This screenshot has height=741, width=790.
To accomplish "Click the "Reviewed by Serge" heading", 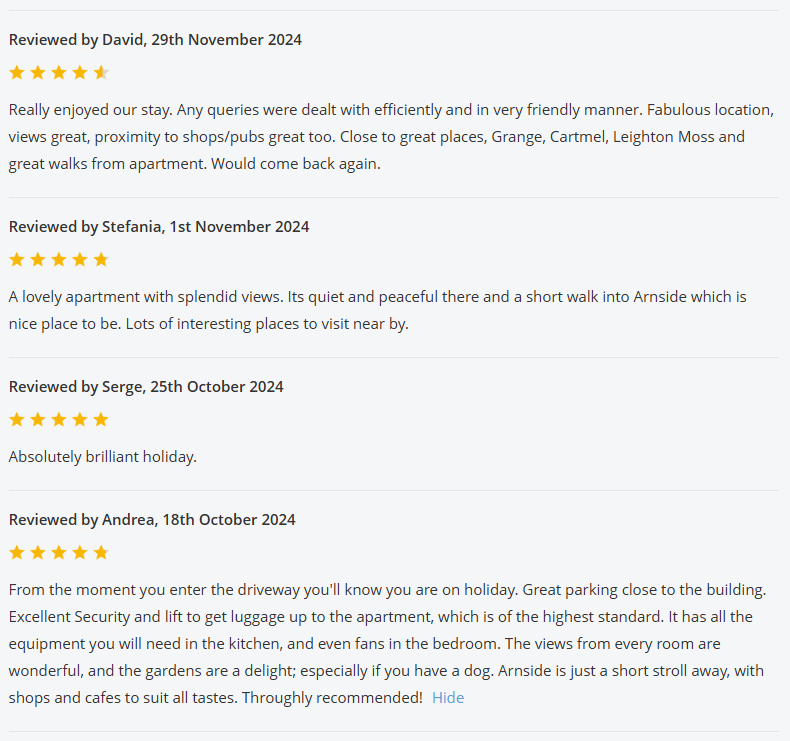I will tap(146, 387).
